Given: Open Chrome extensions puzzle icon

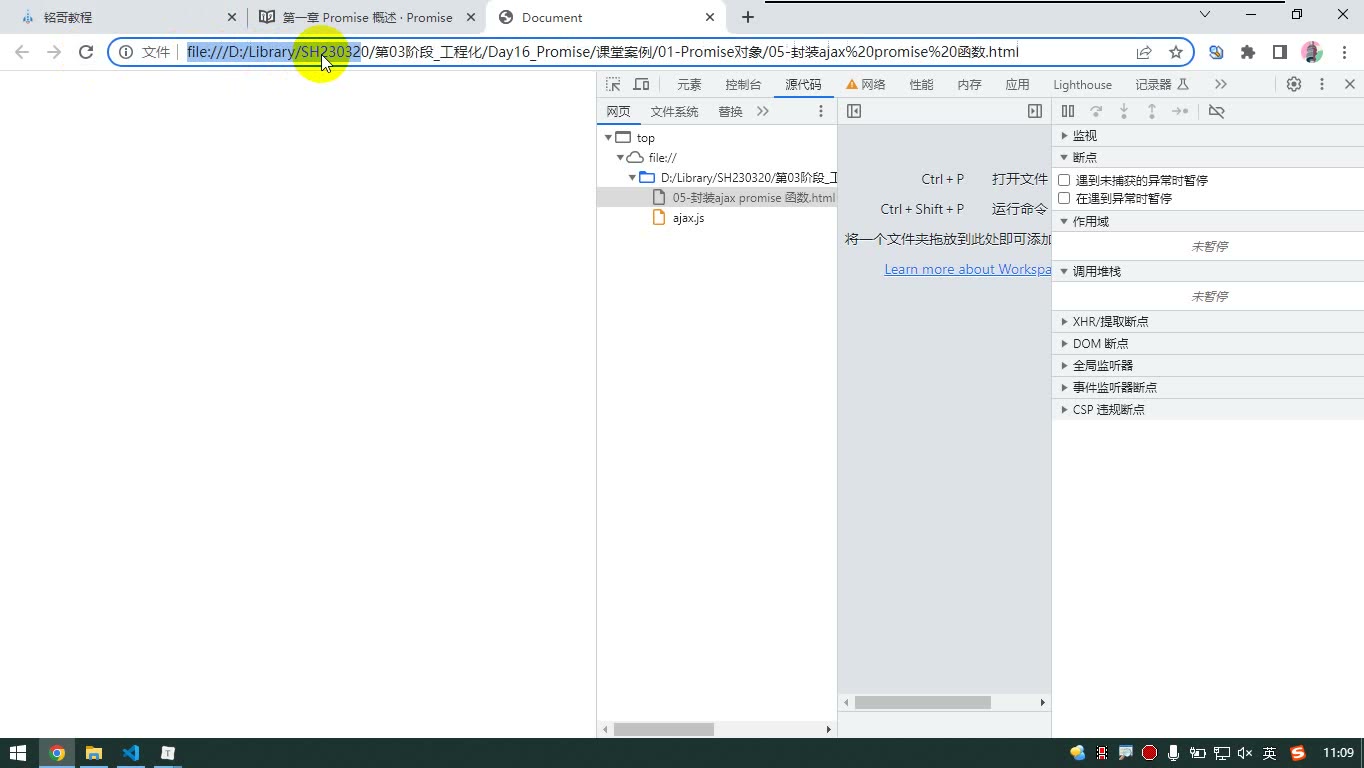Looking at the screenshot, I should point(1248,52).
